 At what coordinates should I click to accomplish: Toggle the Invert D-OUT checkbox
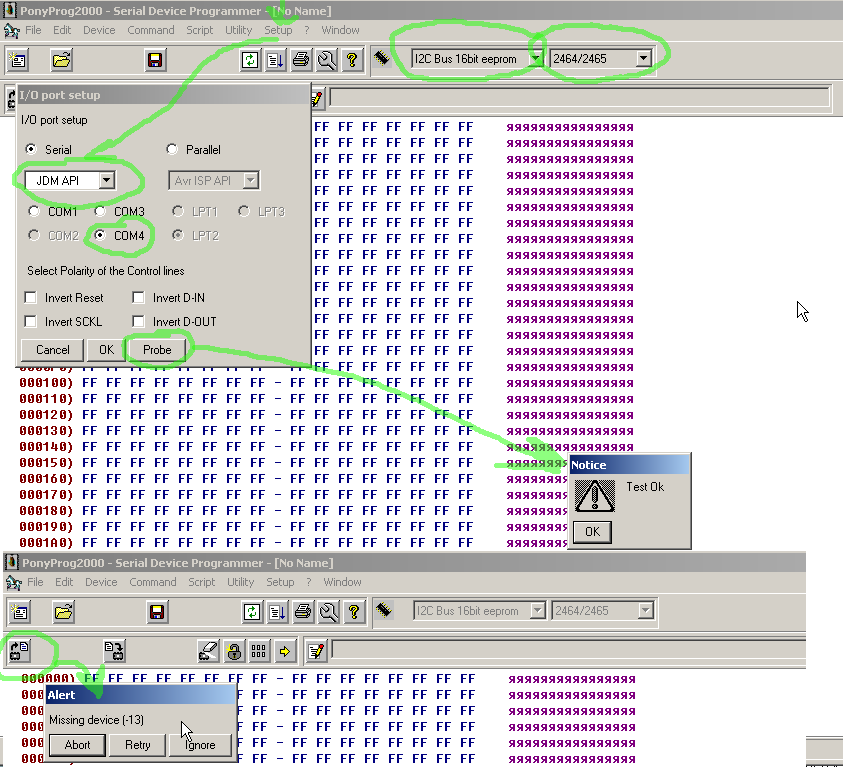139,322
